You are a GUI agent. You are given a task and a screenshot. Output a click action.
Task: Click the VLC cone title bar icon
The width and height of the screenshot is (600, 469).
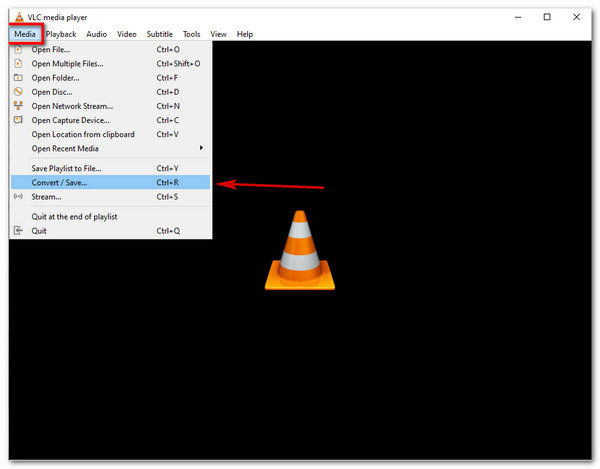[x=19, y=17]
